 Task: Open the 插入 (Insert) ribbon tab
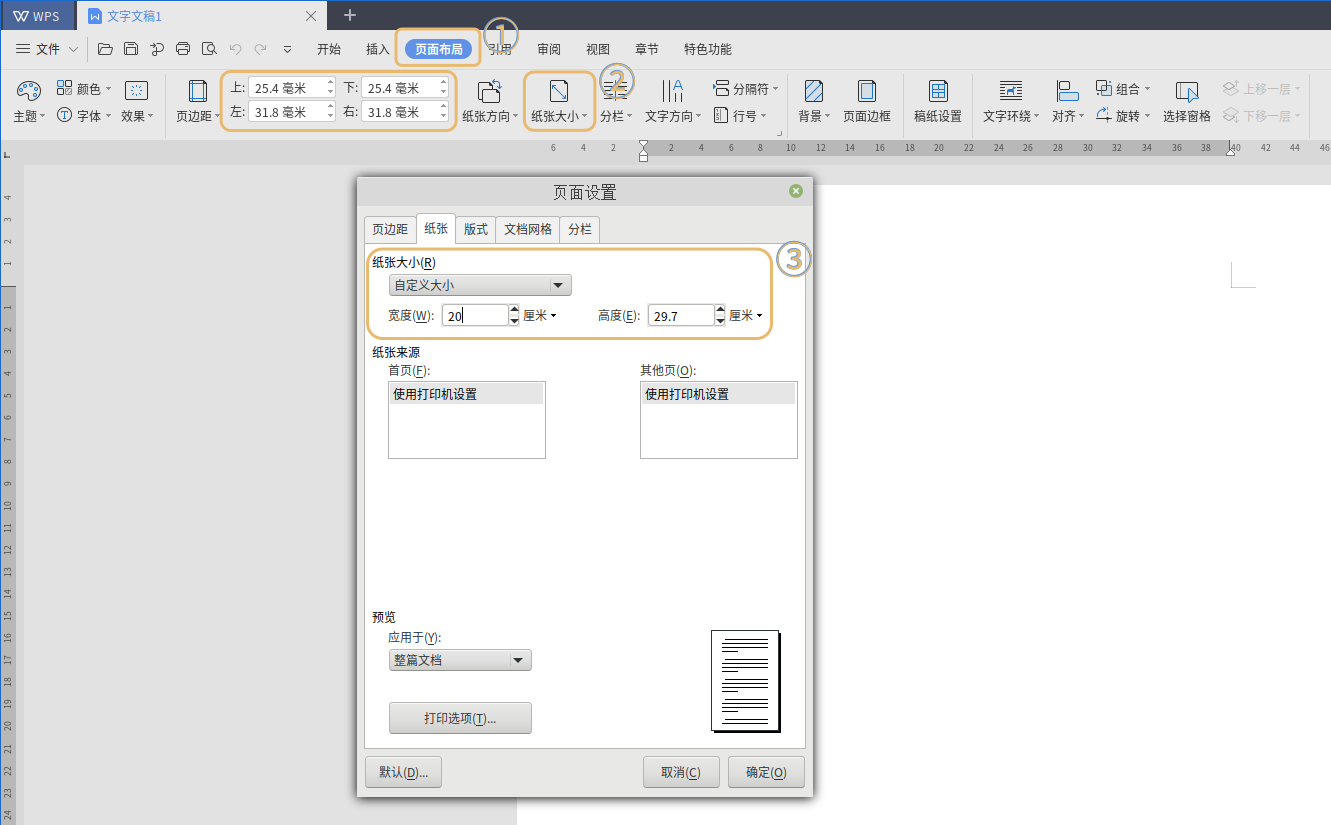(x=377, y=49)
